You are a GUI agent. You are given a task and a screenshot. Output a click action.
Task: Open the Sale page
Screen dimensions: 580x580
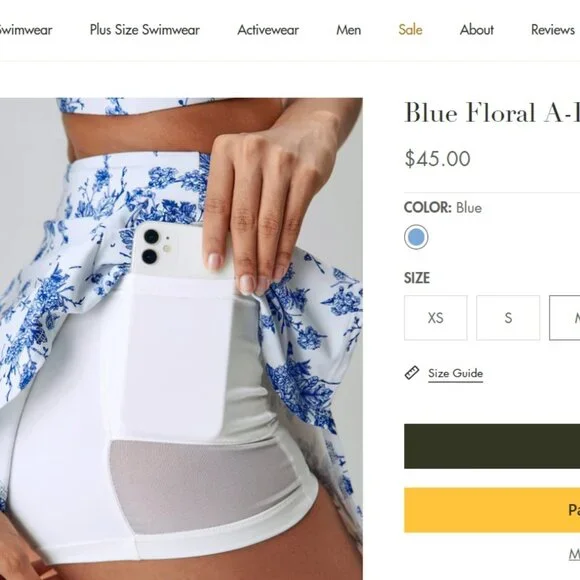pyautogui.click(x=410, y=30)
